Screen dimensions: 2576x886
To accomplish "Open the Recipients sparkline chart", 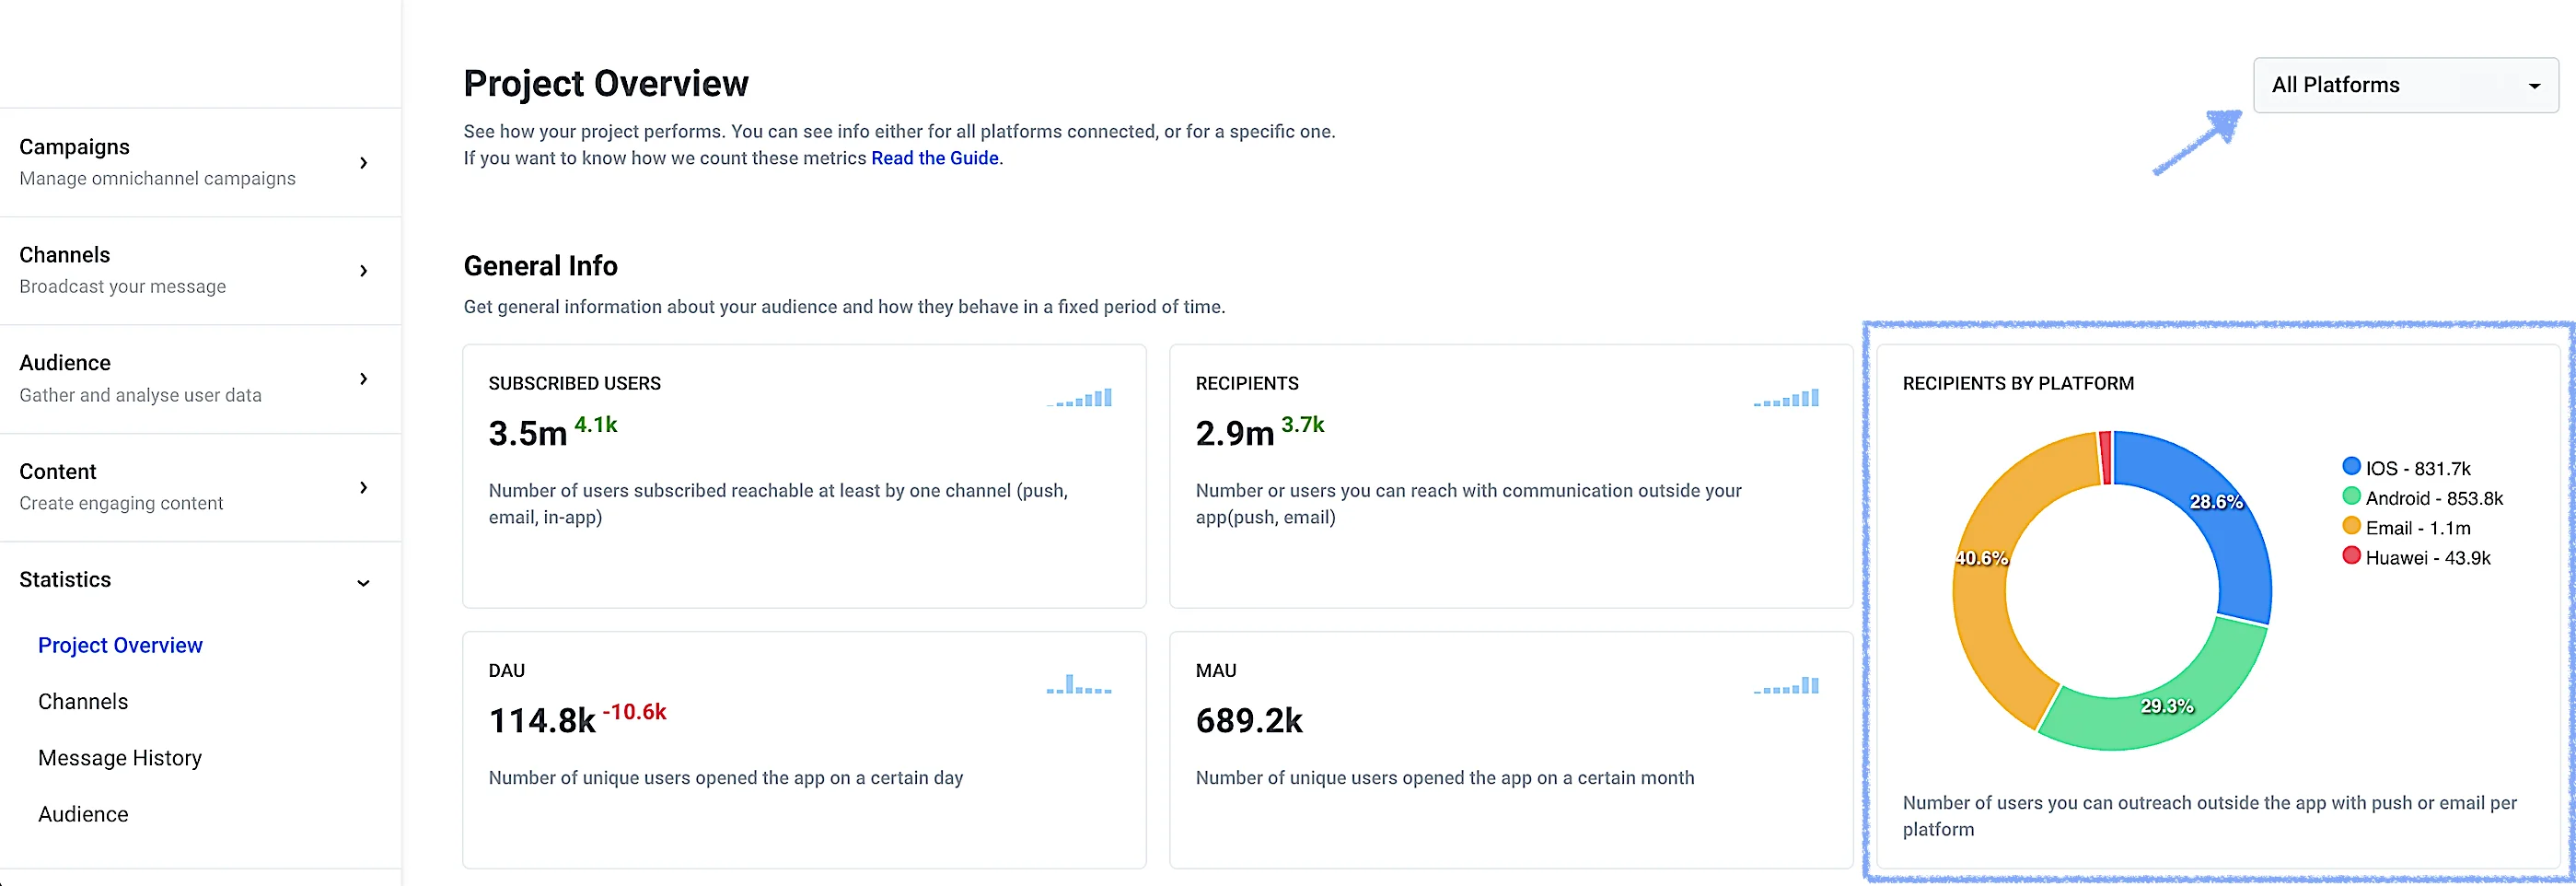I will [x=1787, y=398].
